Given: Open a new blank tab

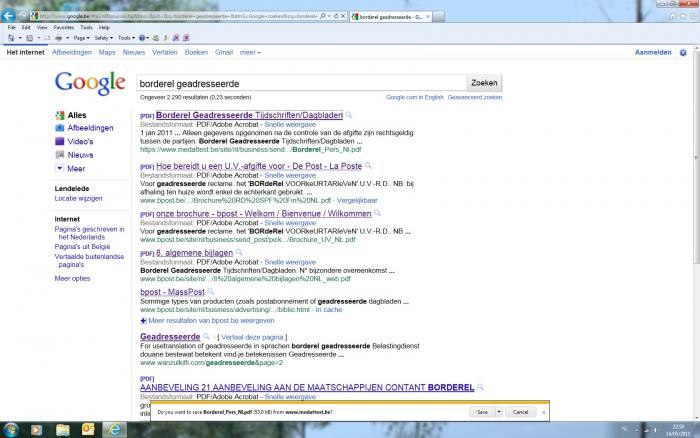Looking at the screenshot, I should tap(439, 17).
